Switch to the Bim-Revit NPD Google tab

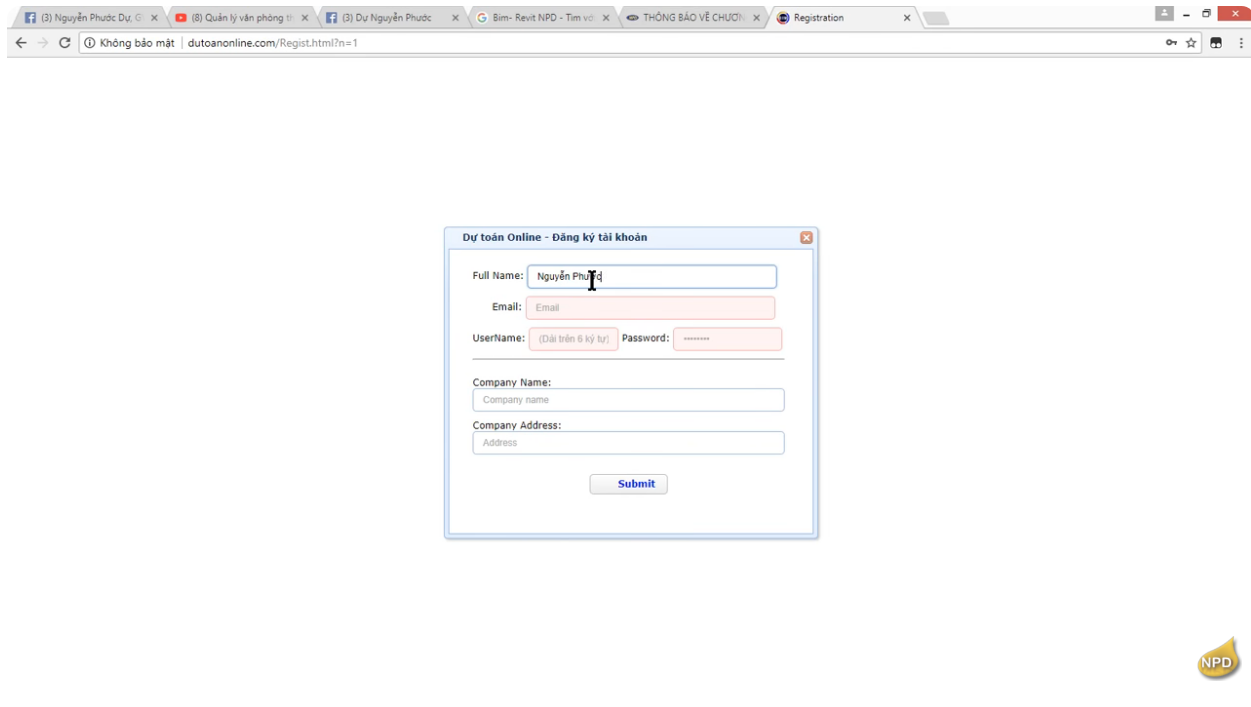pyautogui.click(x=542, y=18)
